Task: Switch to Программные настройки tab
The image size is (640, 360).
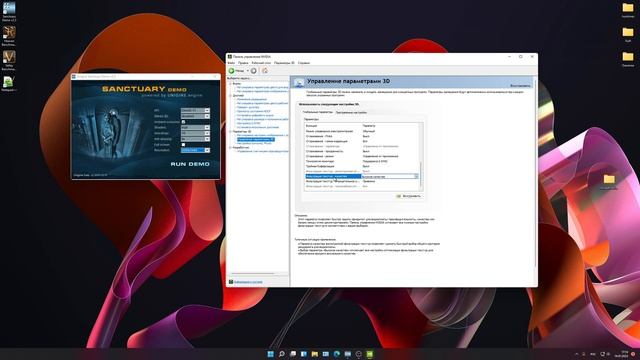Action: pos(351,112)
